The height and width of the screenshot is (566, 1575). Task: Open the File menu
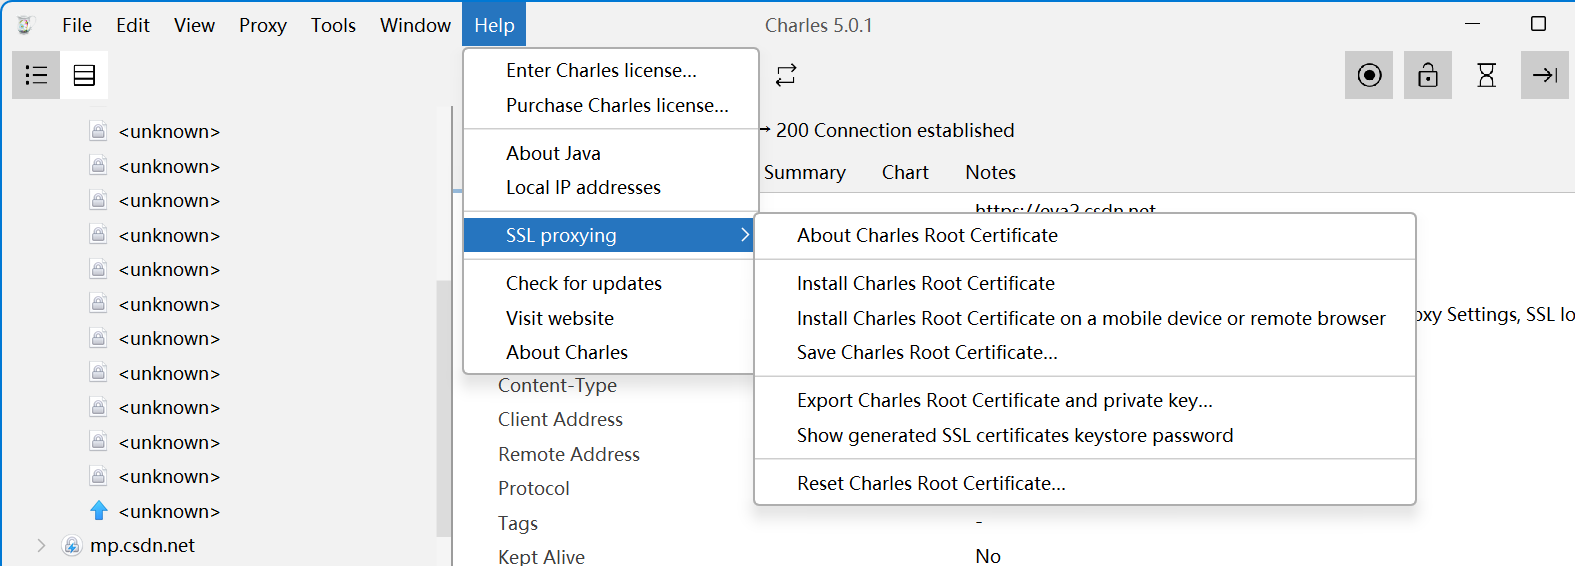pos(77,25)
